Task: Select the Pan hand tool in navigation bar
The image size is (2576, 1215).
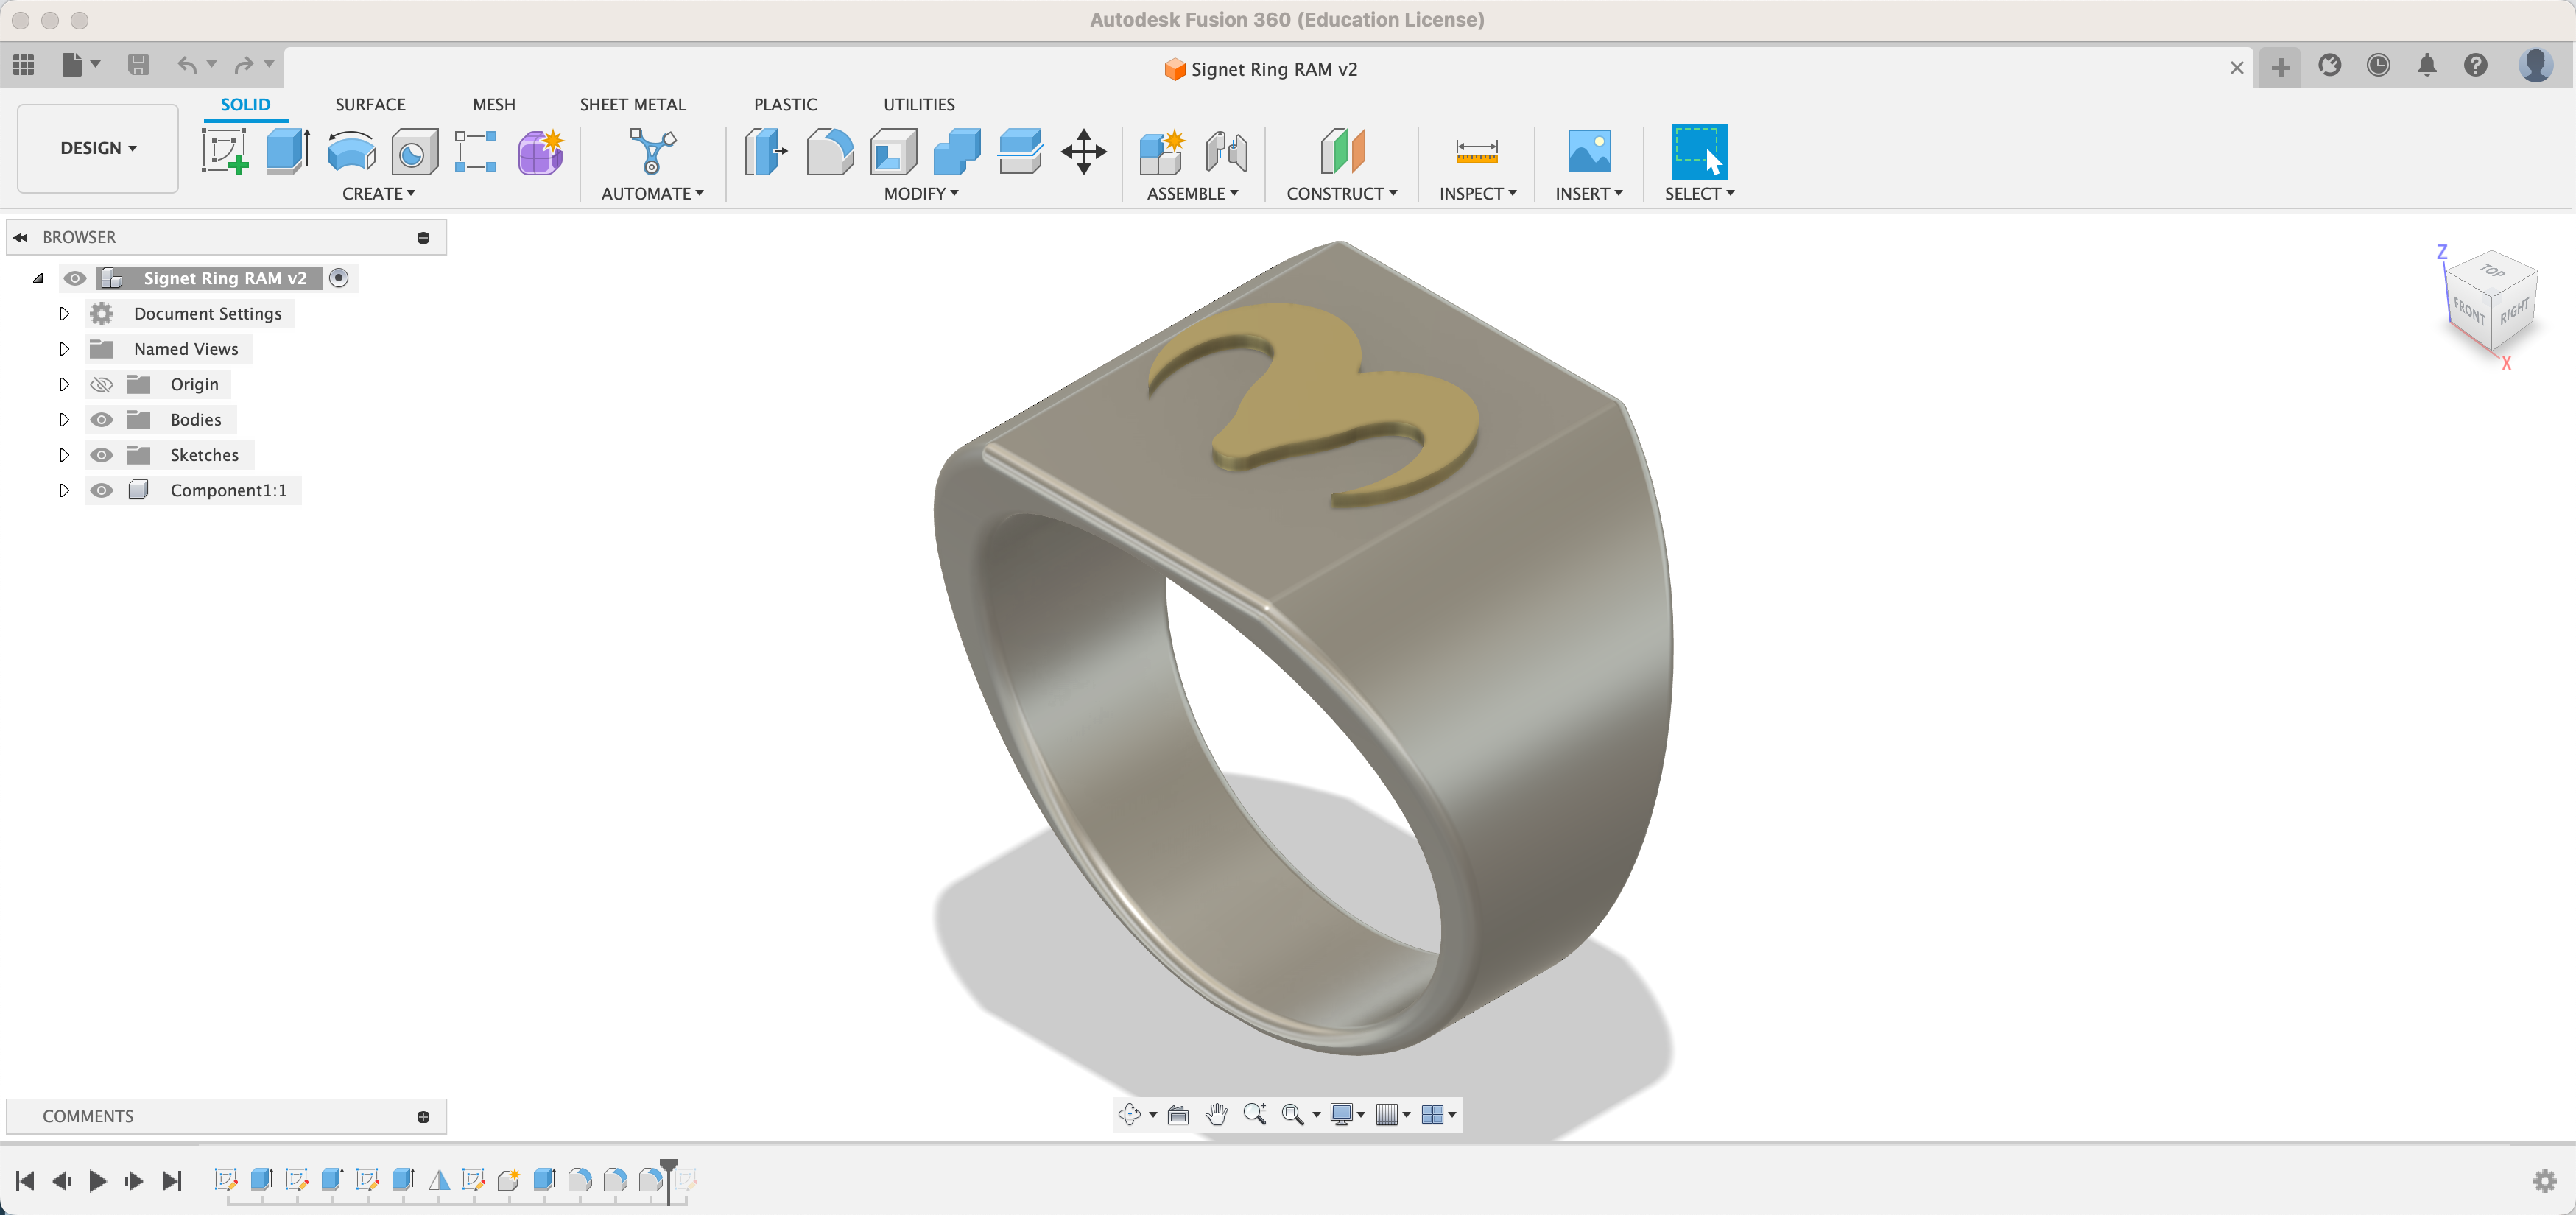Action: [1216, 1114]
